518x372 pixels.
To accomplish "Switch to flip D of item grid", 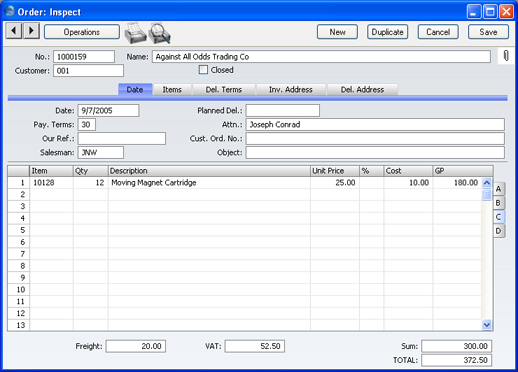I will (x=499, y=231).
